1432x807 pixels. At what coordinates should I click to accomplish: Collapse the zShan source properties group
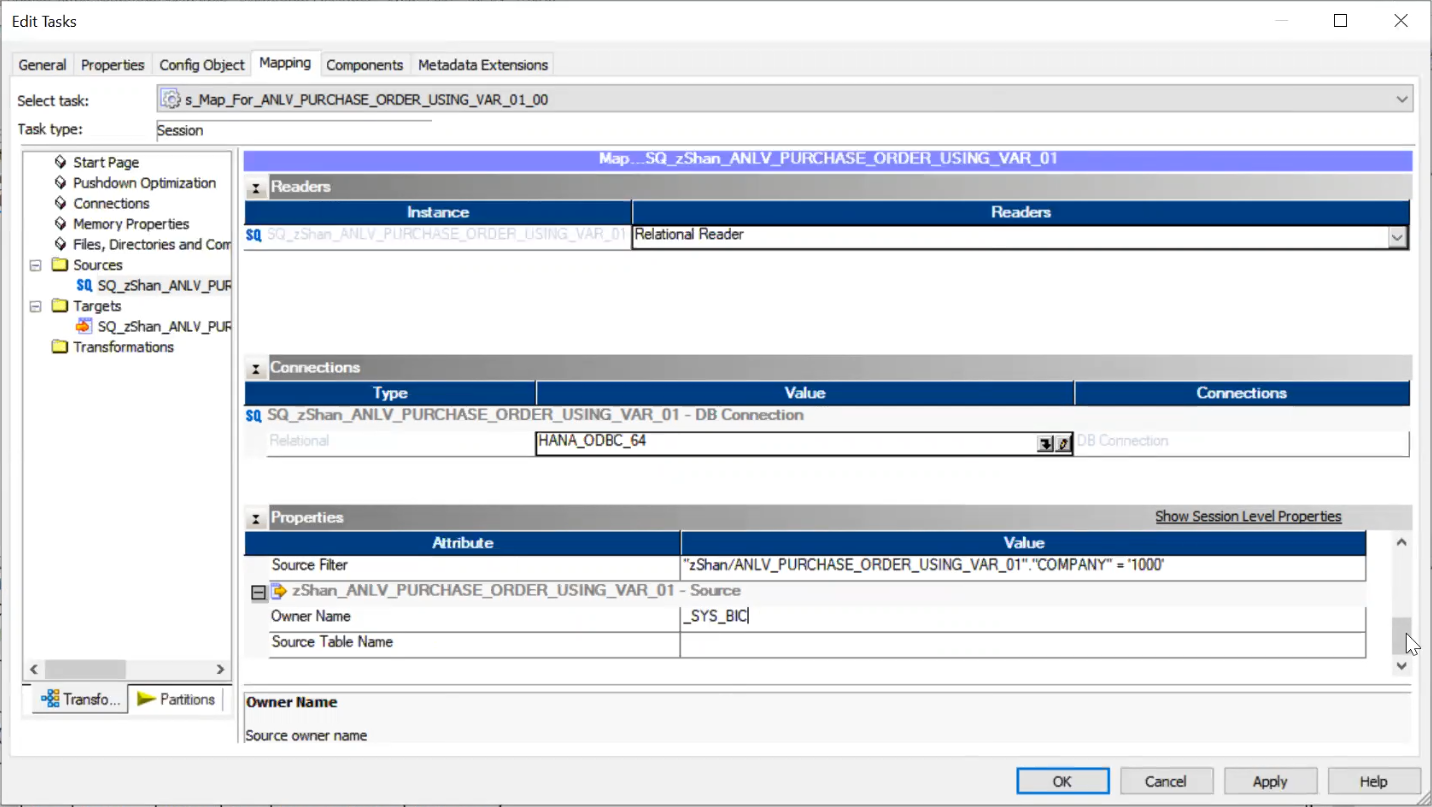(x=258, y=592)
